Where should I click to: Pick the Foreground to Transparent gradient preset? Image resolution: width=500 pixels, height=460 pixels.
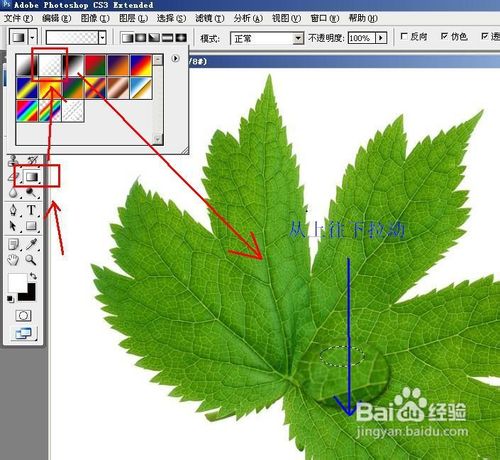[50, 65]
